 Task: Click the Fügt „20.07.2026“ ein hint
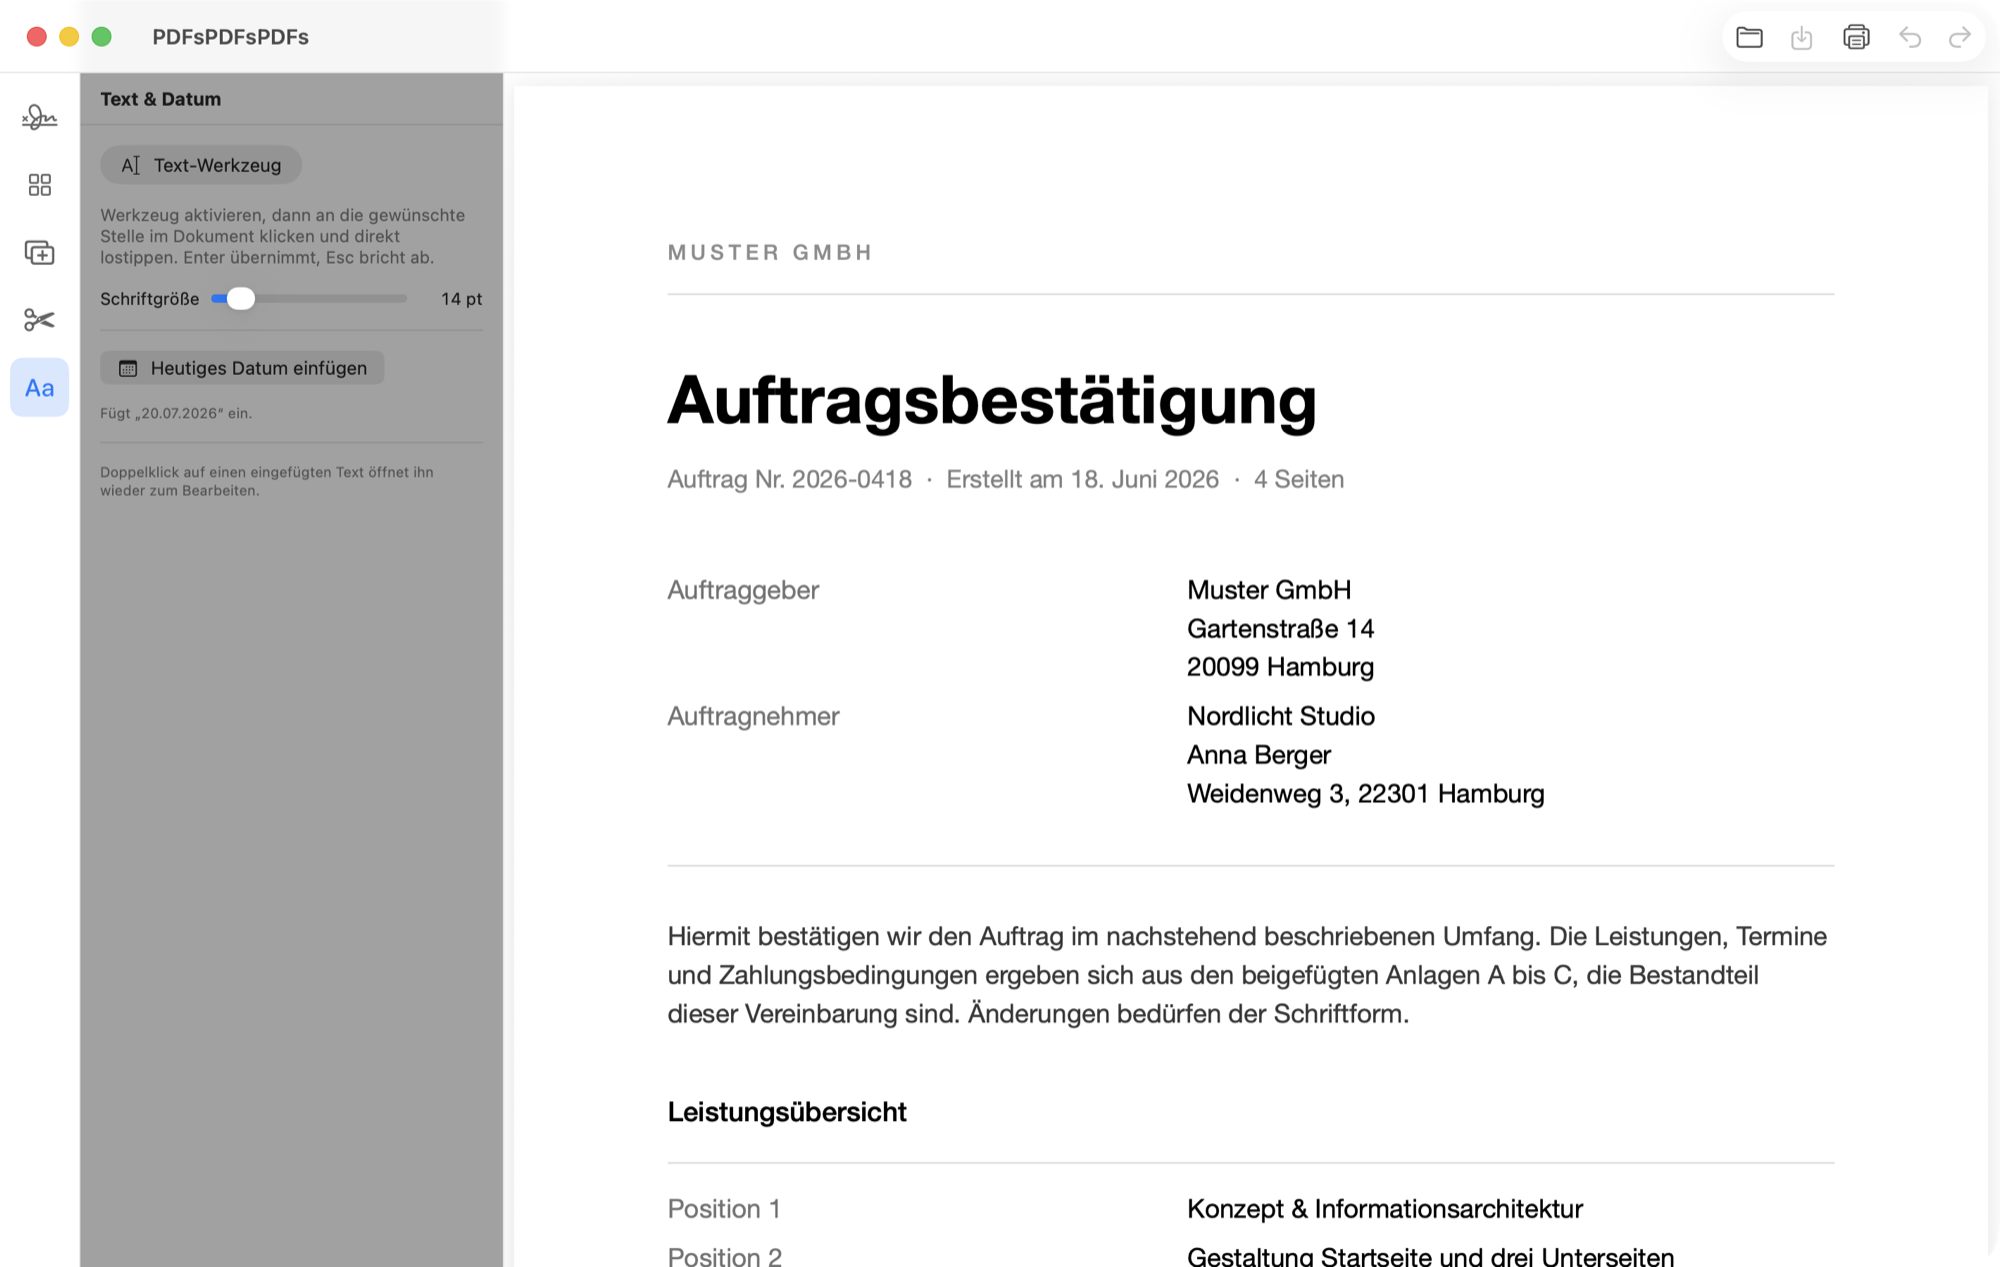point(176,413)
